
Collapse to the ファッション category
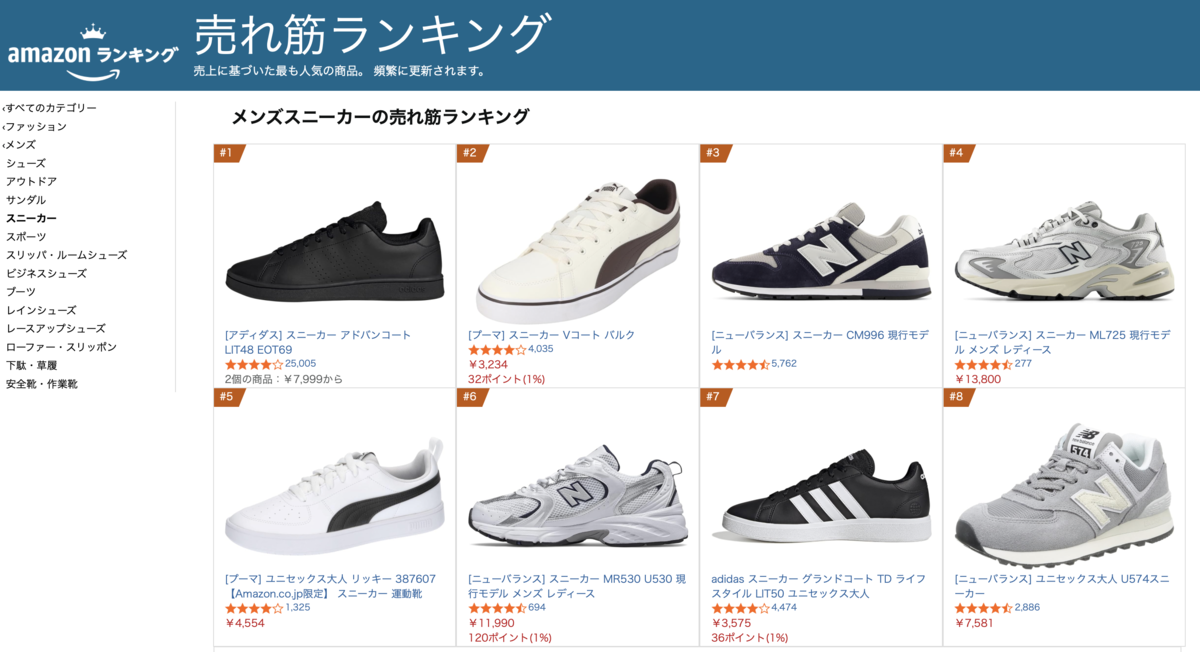(x=36, y=127)
